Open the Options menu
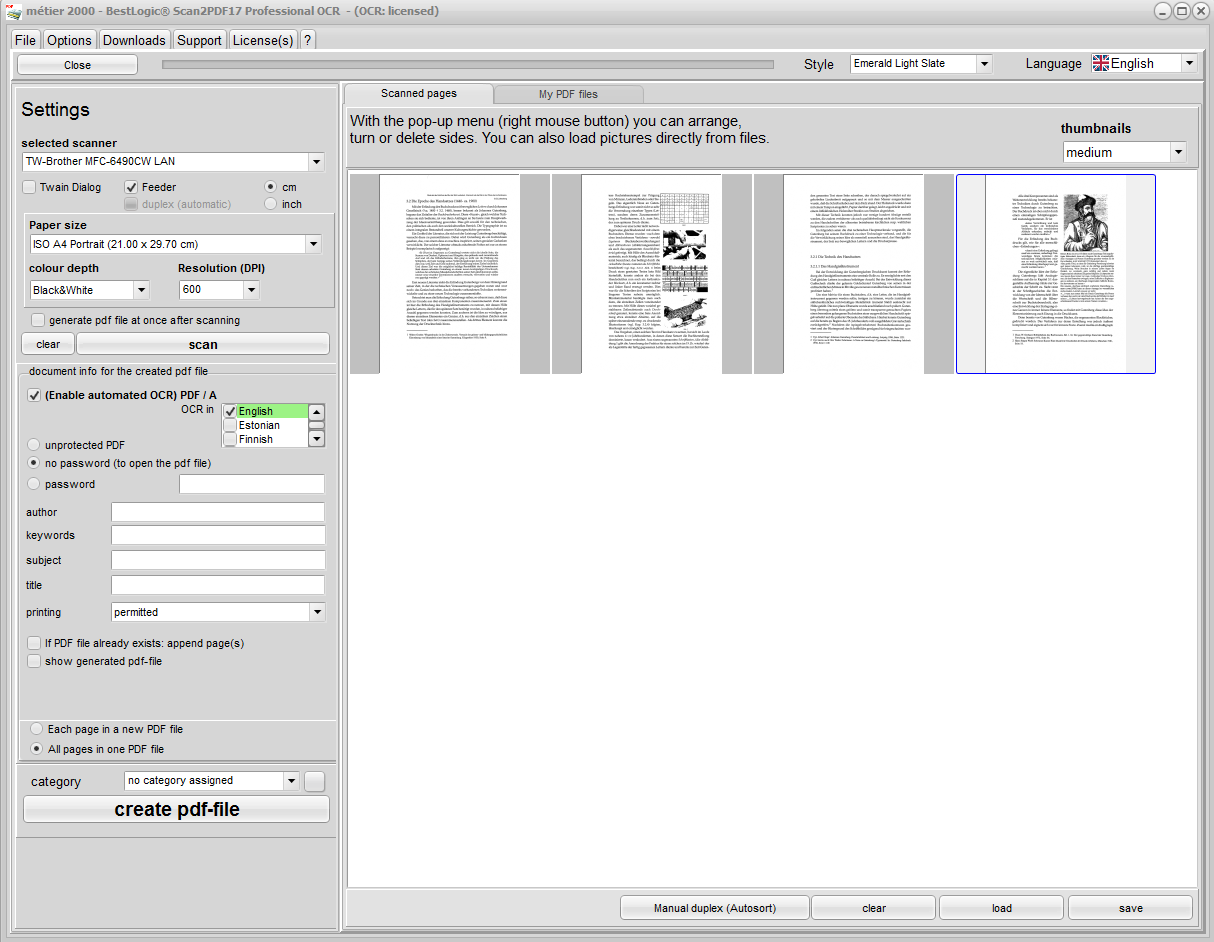The height and width of the screenshot is (942, 1214). point(69,40)
